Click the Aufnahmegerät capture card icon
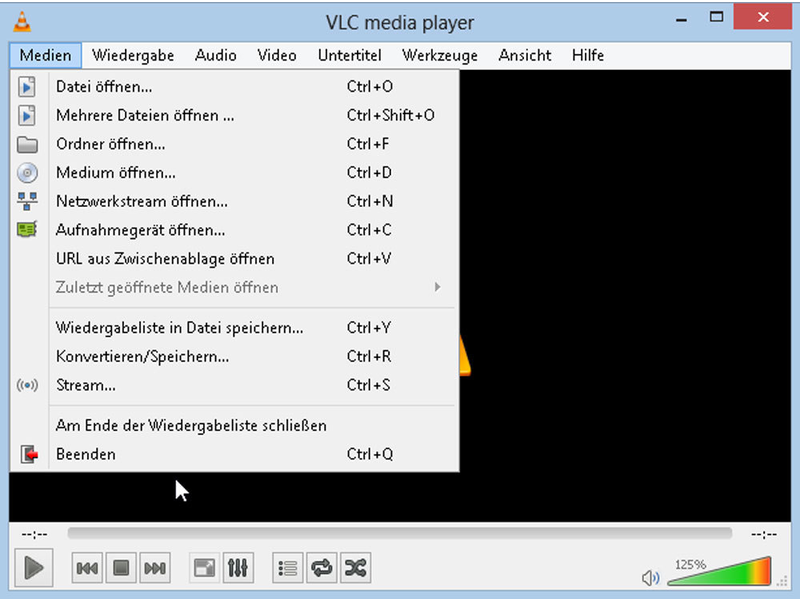The height and width of the screenshot is (600, 800). pyautogui.click(x=27, y=230)
